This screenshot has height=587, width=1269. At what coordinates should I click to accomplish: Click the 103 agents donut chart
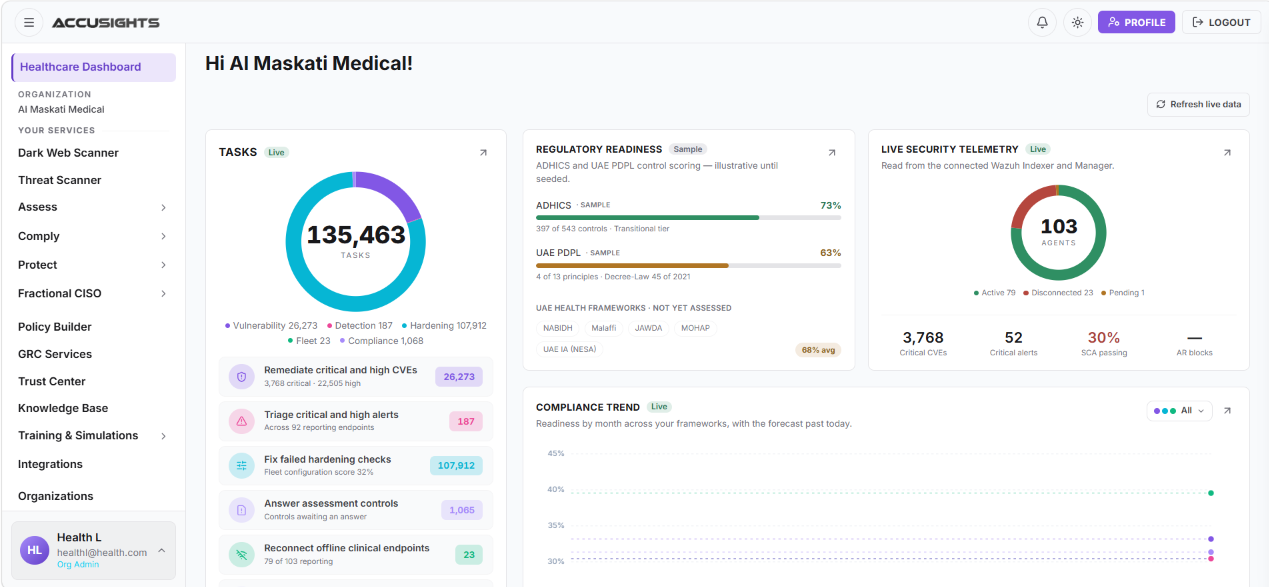pyautogui.click(x=1058, y=232)
